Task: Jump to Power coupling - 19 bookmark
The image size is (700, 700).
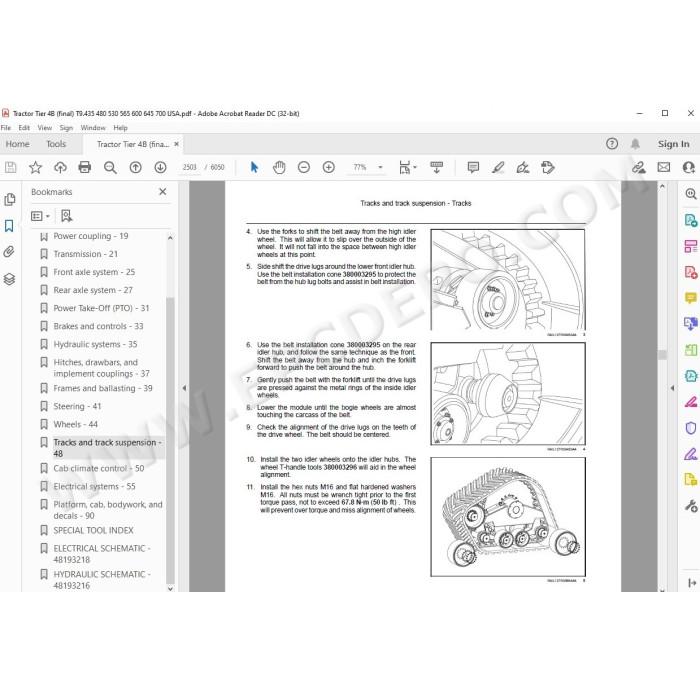Action: click(91, 236)
